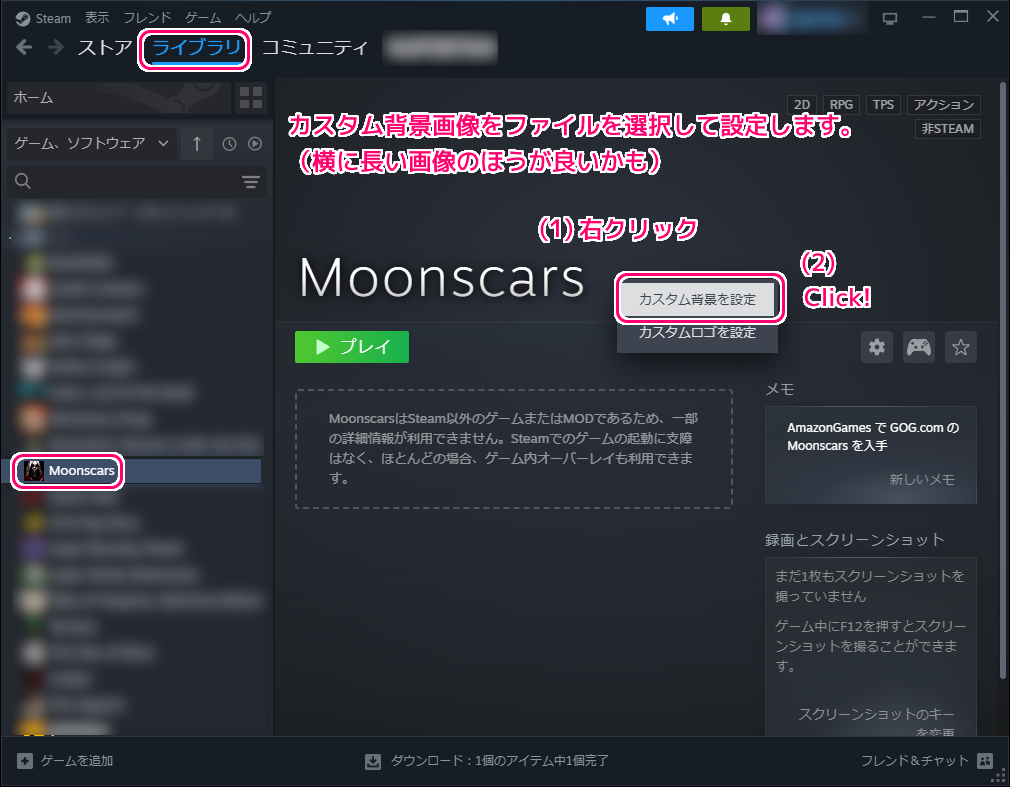This screenshot has height=787, width=1010.
Task: Choose カスタム背景を設定 menu entry
Action: [697, 299]
